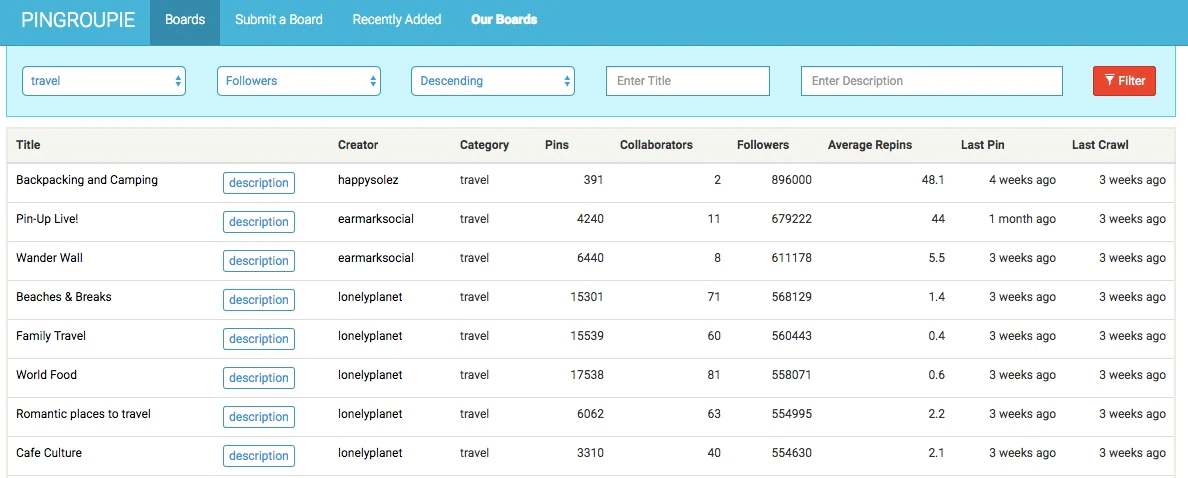Viewport: 1188px width, 478px height.
Task: Open description of Wander Wall board
Action: click(x=259, y=261)
